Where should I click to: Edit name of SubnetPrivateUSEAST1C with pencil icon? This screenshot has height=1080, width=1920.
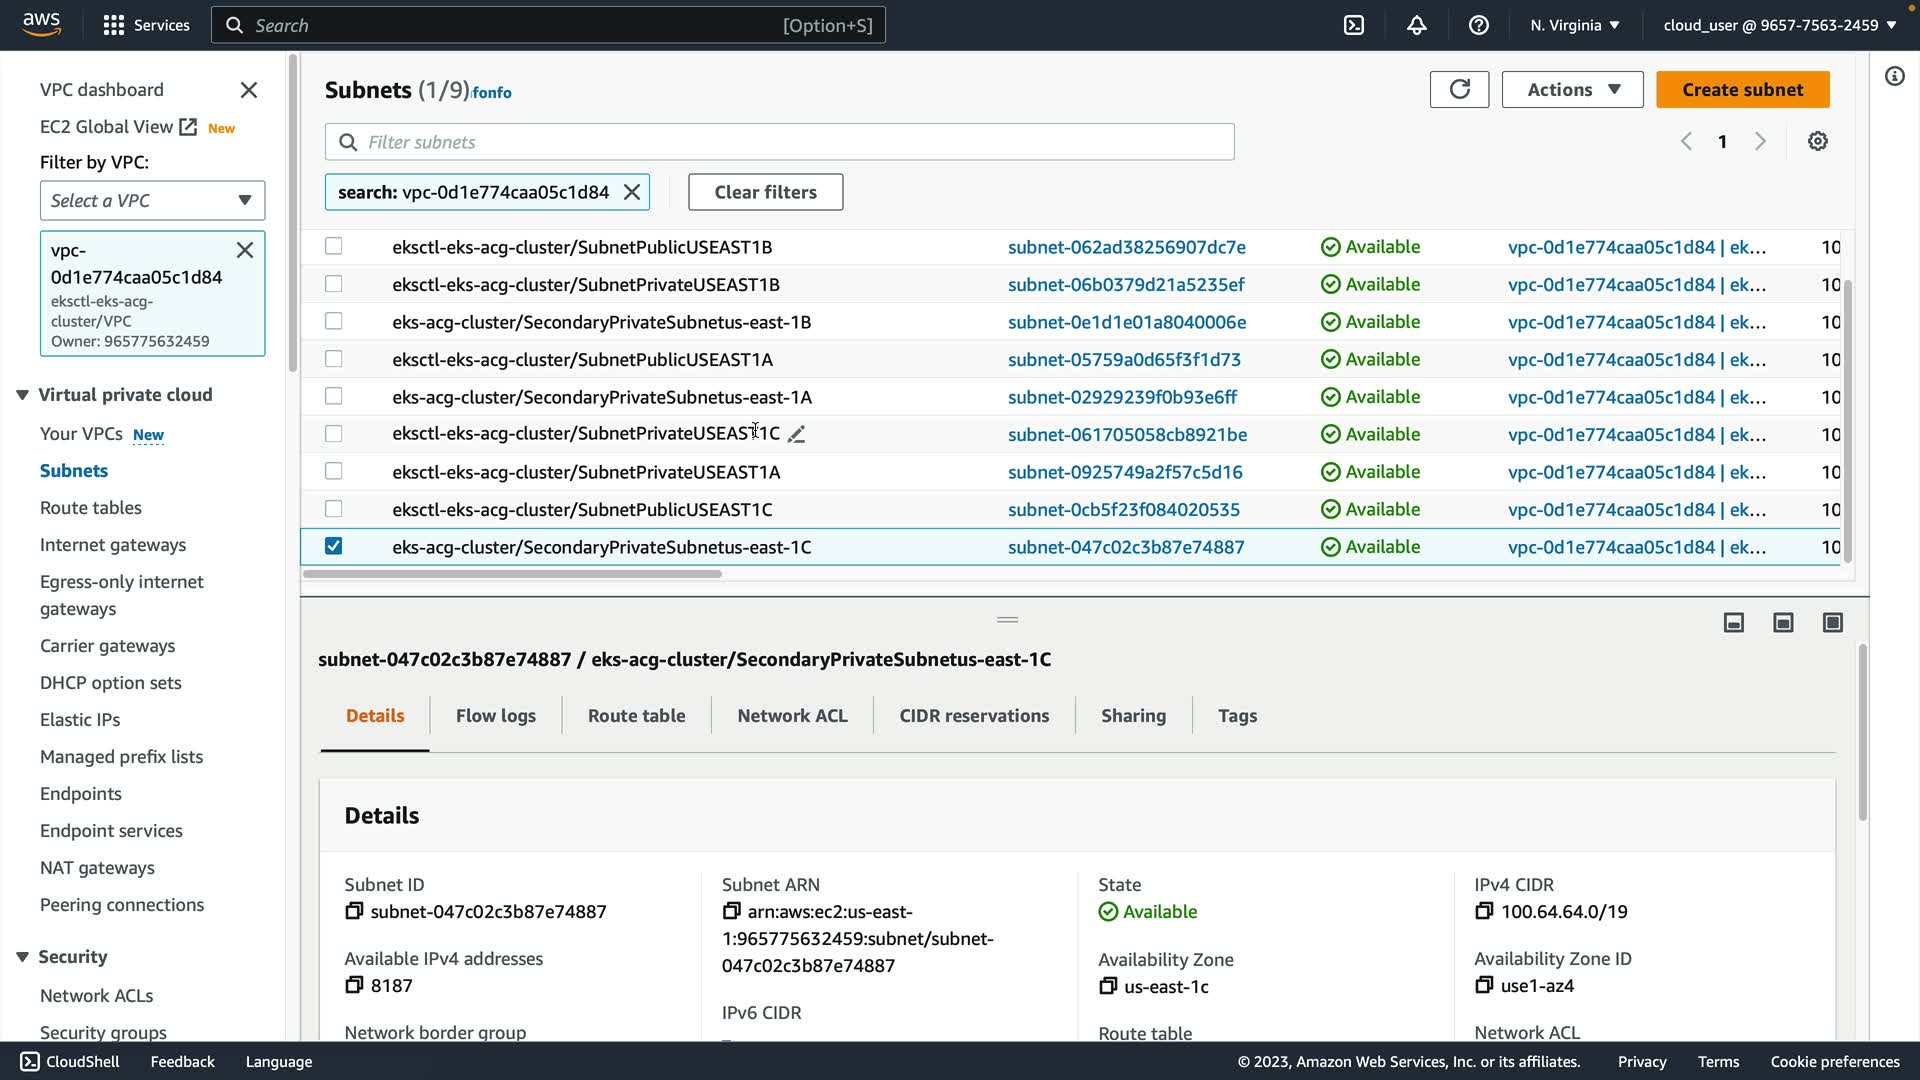(x=796, y=434)
